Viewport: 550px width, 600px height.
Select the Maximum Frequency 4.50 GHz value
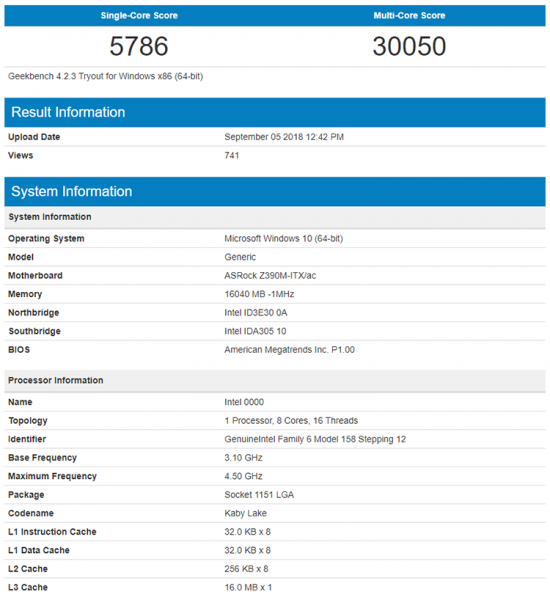[x=243, y=476]
